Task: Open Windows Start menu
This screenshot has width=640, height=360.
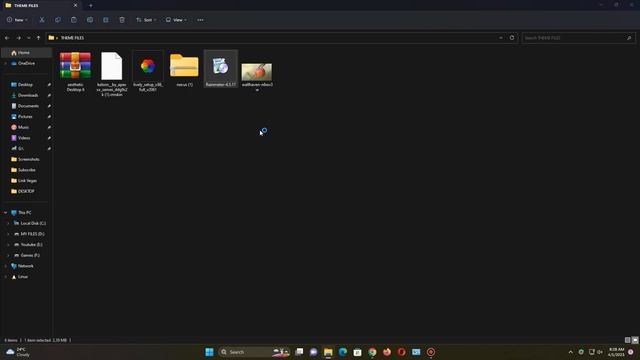Action: click(x=209, y=352)
